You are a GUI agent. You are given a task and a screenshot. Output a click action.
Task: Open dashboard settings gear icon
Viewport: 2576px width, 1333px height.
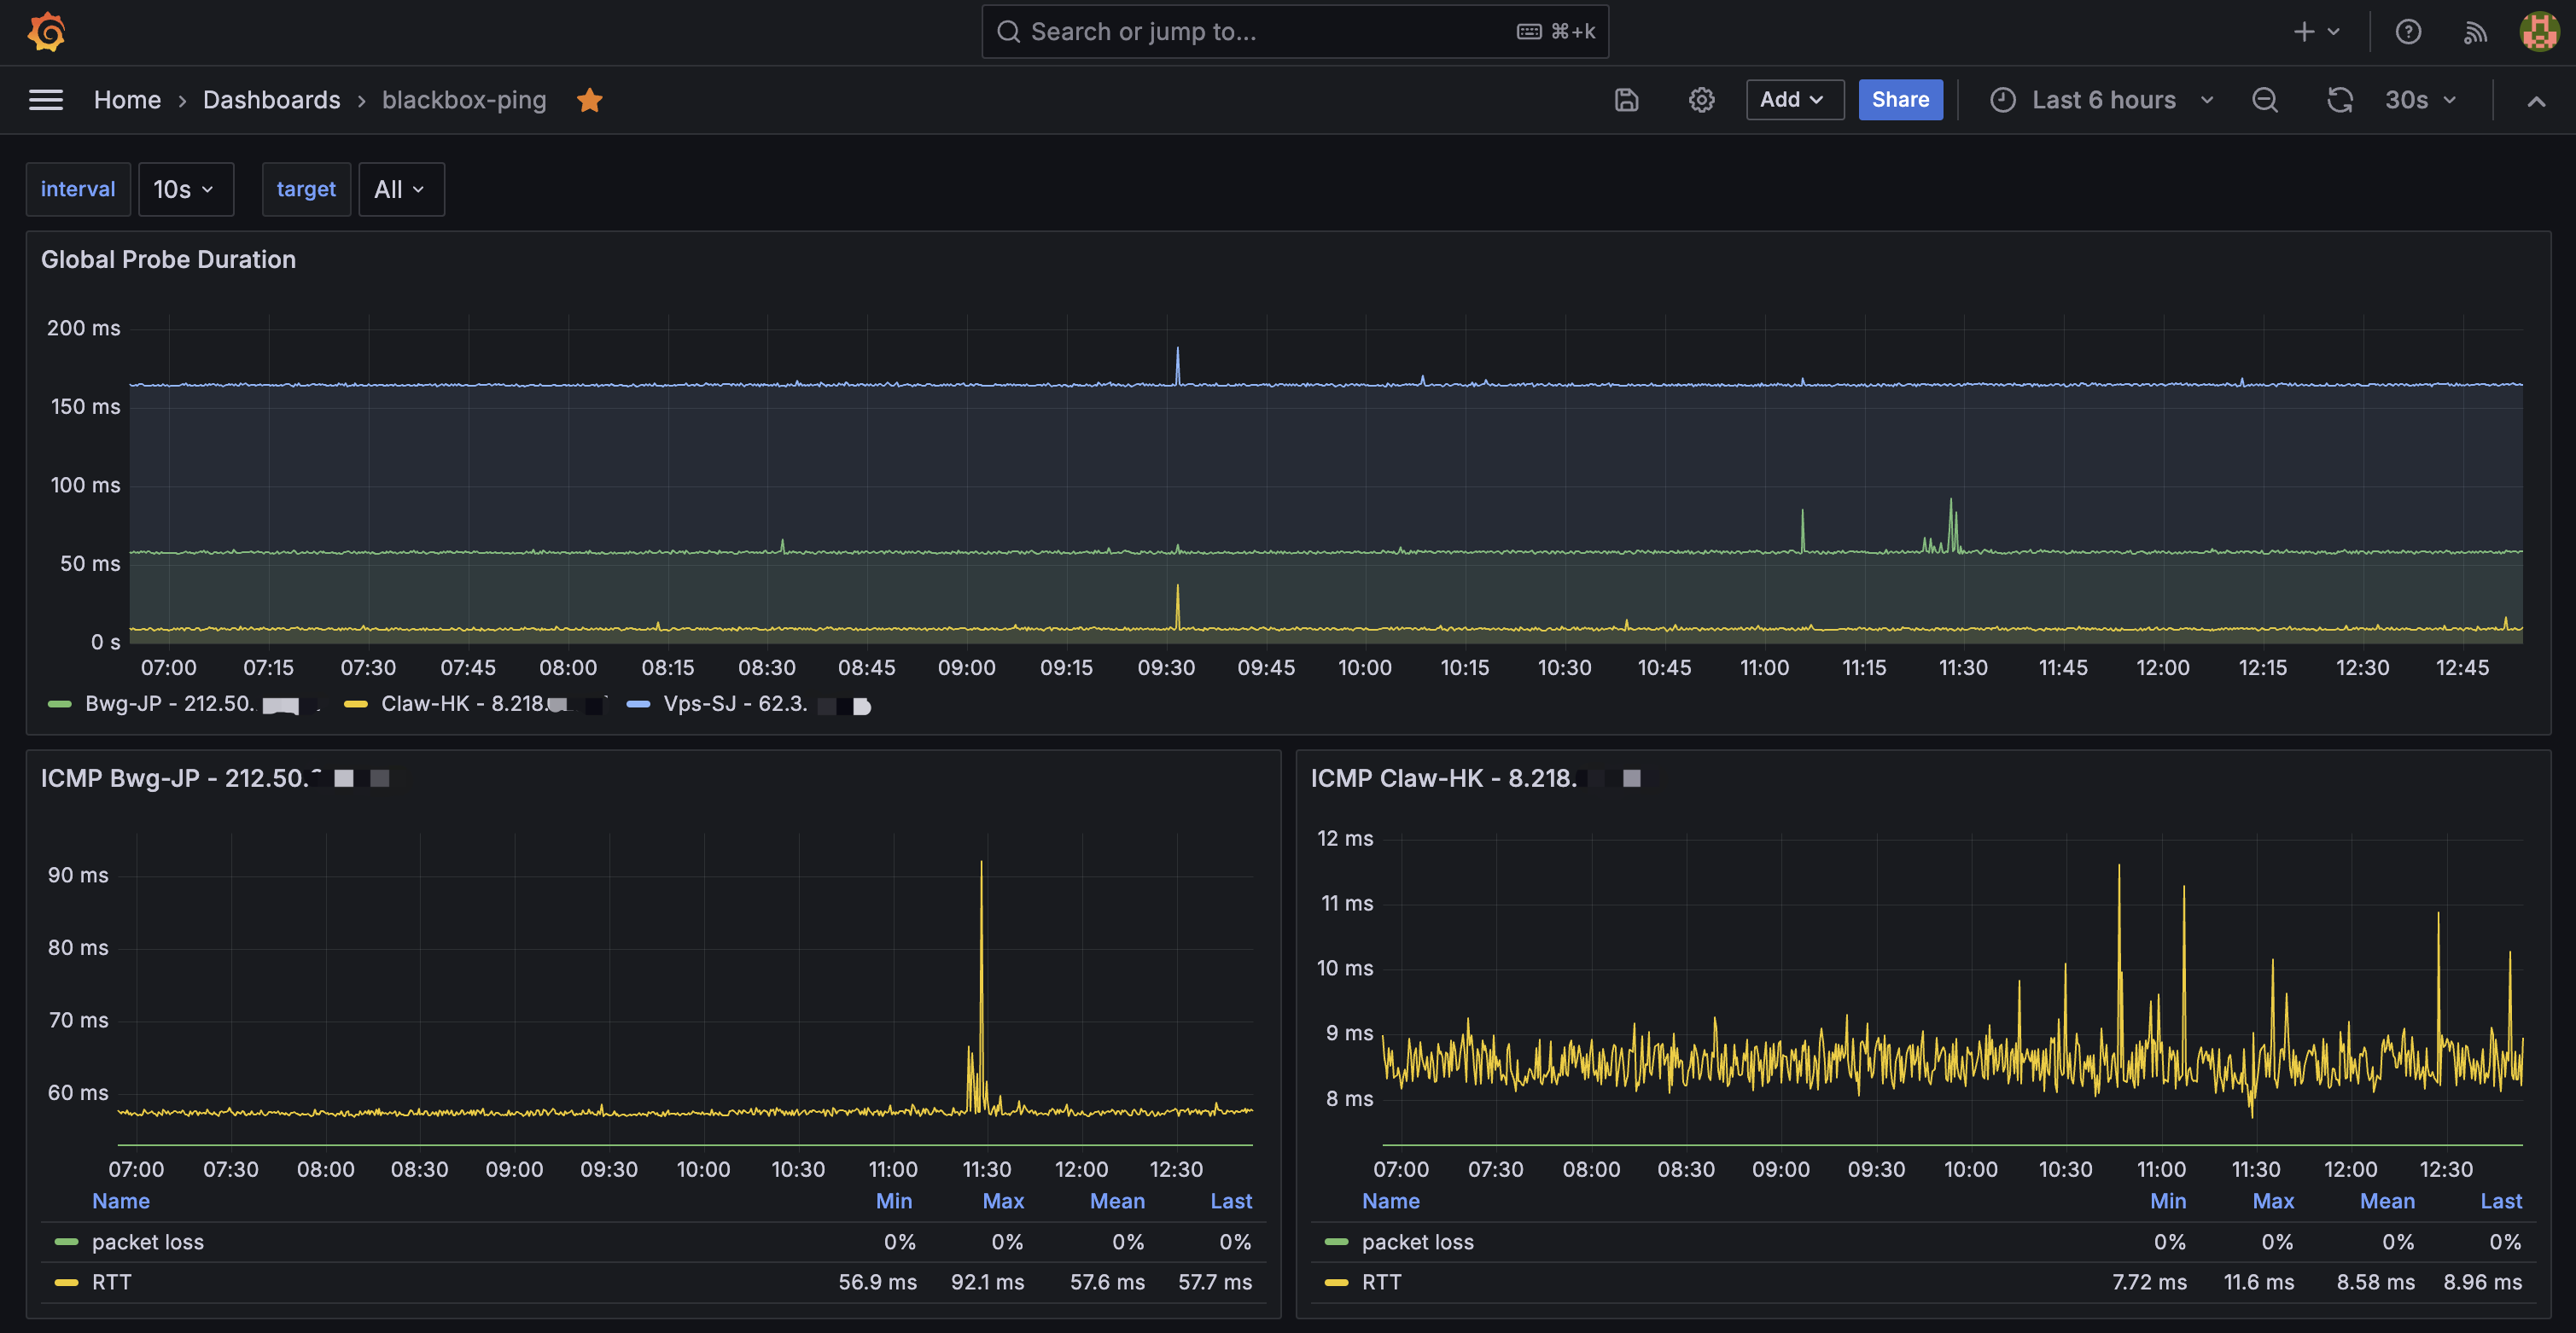click(x=1702, y=100)
